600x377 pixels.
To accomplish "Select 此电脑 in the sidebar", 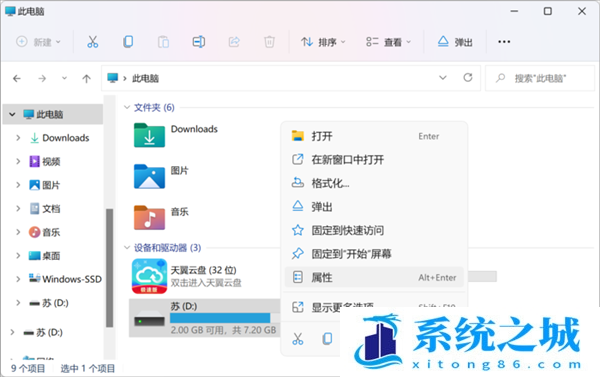I will click(49, 114).
